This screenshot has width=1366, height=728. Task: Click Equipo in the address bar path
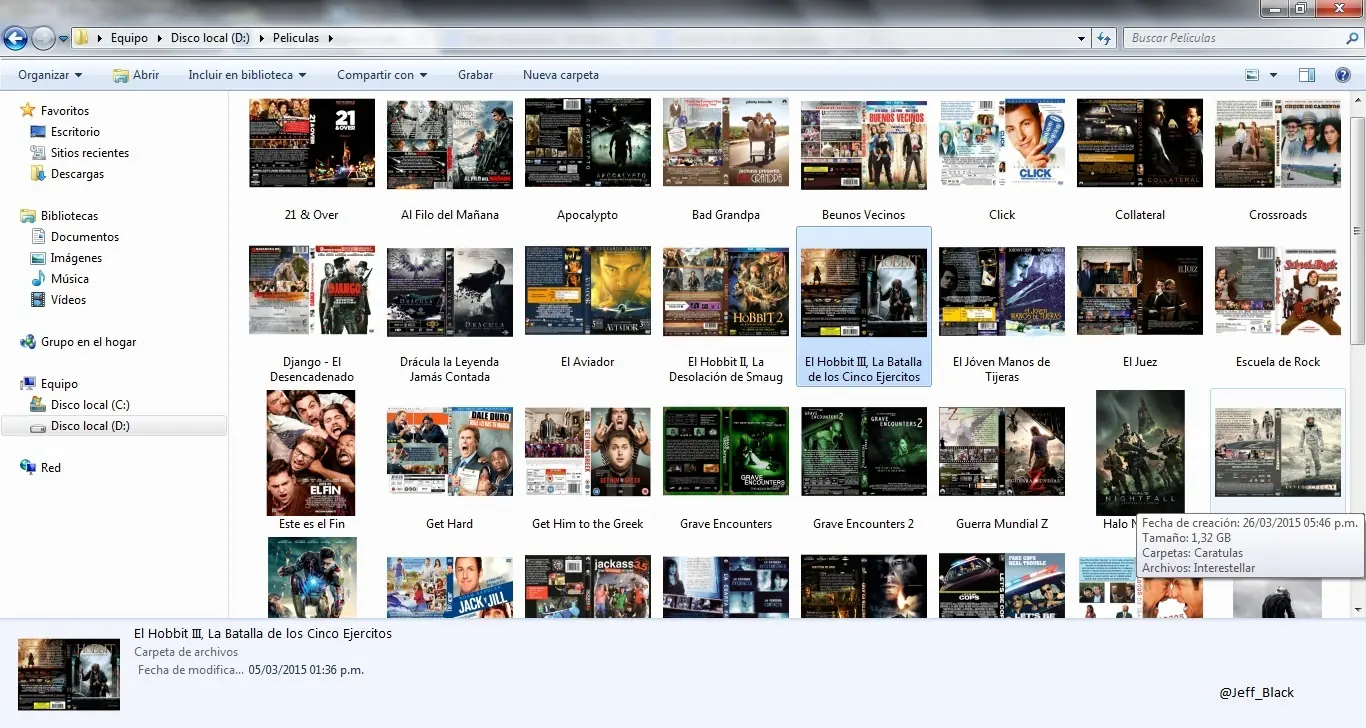coord(129,38)
